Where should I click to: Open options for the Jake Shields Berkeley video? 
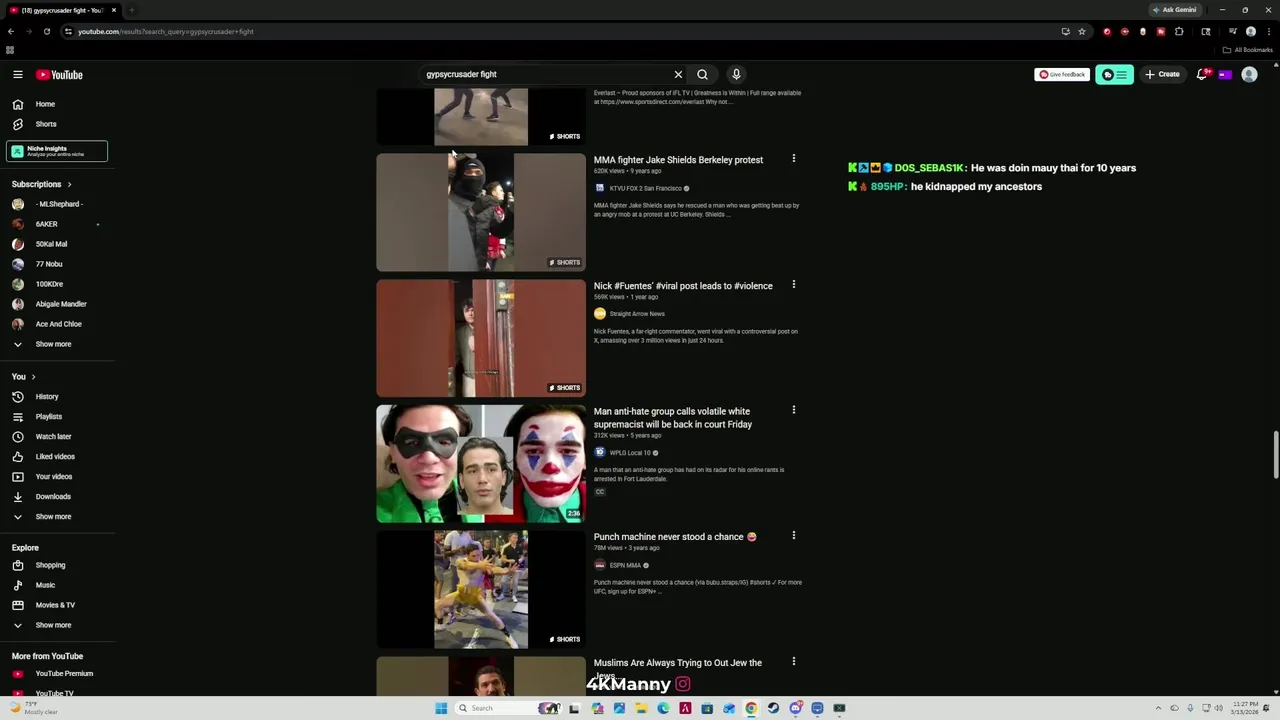pos(794,159)
